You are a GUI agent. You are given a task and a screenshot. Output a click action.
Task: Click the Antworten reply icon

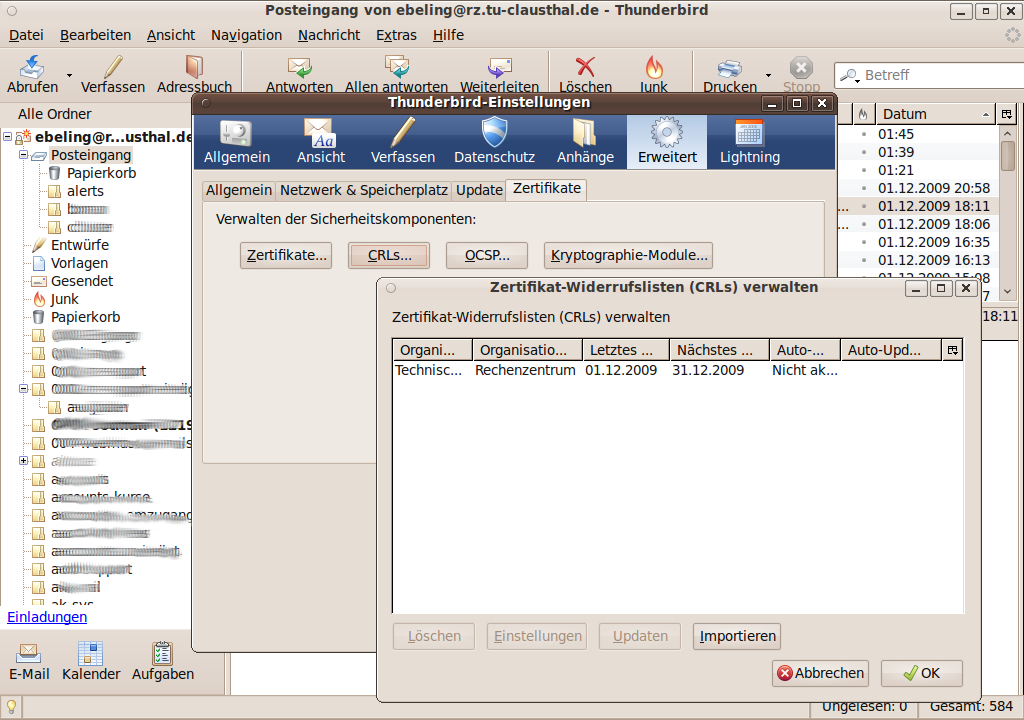(300, 67)
